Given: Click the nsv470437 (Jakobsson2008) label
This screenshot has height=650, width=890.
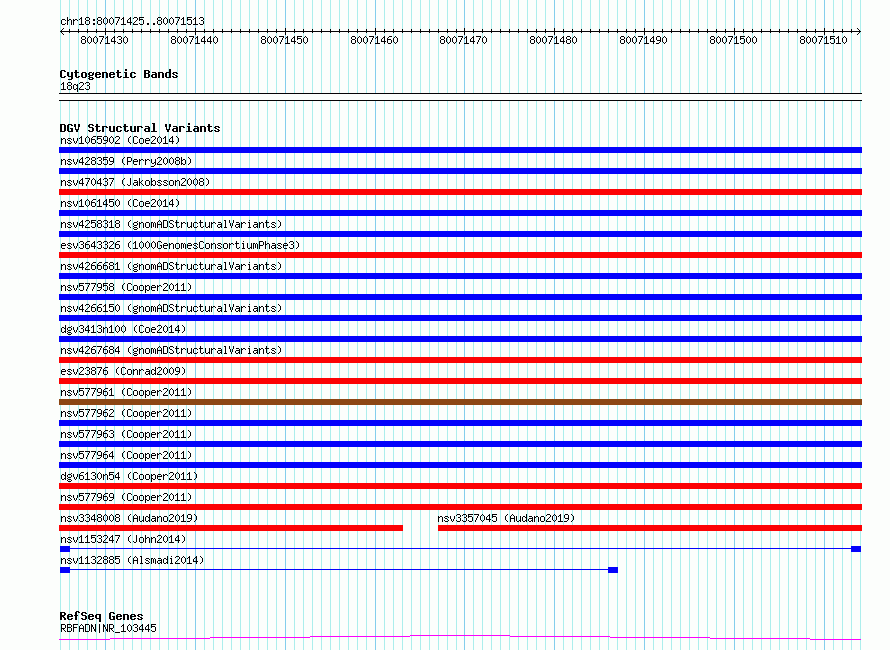Looking at the screenshot, I should (135, 182).
